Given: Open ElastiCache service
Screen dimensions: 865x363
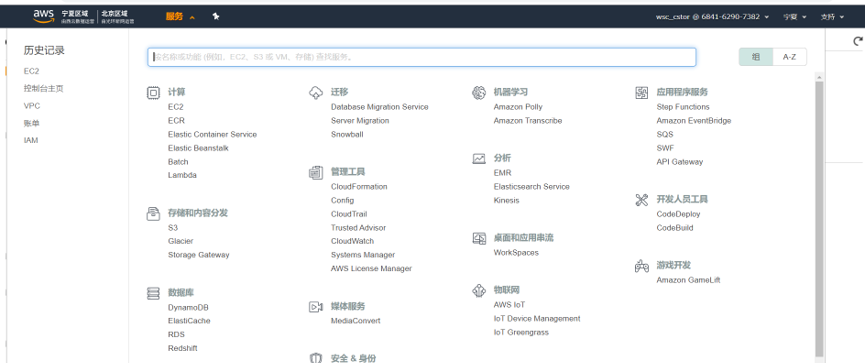Looking at the screenshot, I should coord(189,321).
